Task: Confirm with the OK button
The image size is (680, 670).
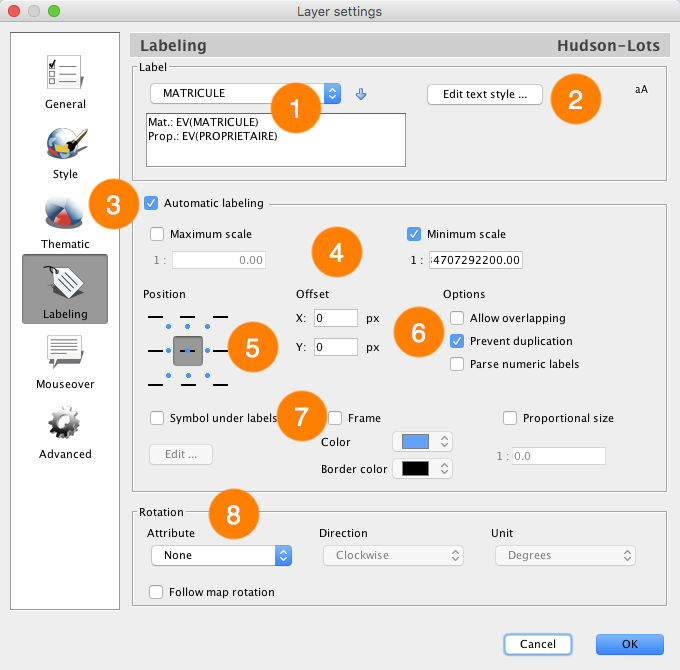Action: tap(630, 644)
